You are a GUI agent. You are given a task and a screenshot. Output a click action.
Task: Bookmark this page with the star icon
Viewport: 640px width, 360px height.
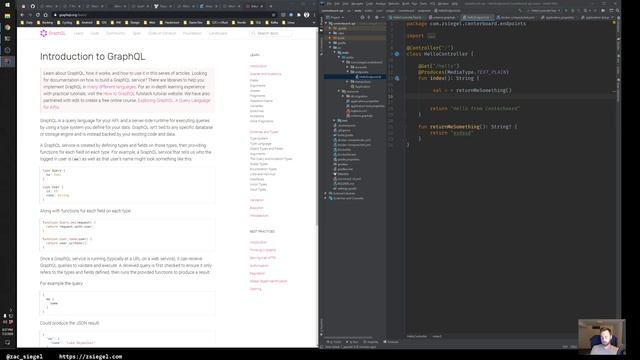click(x=273, y=15)
